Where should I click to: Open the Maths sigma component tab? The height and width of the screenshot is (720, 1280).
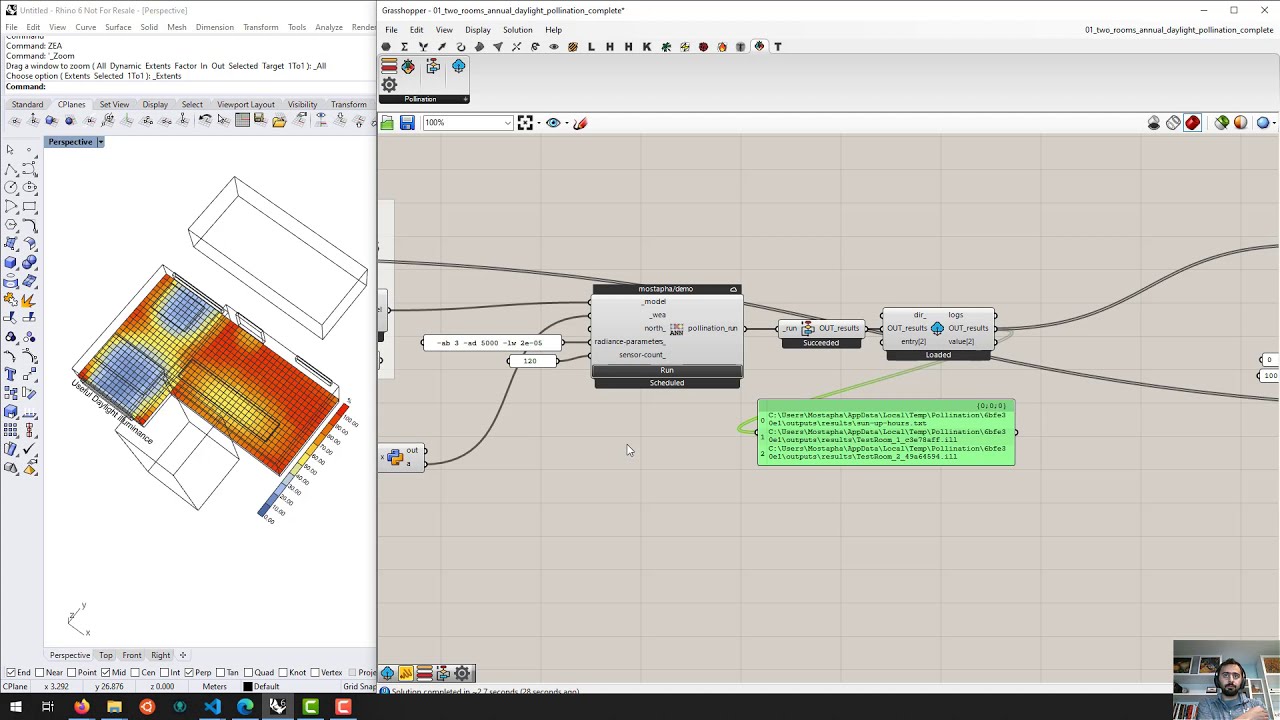click(x=404, y=47)
